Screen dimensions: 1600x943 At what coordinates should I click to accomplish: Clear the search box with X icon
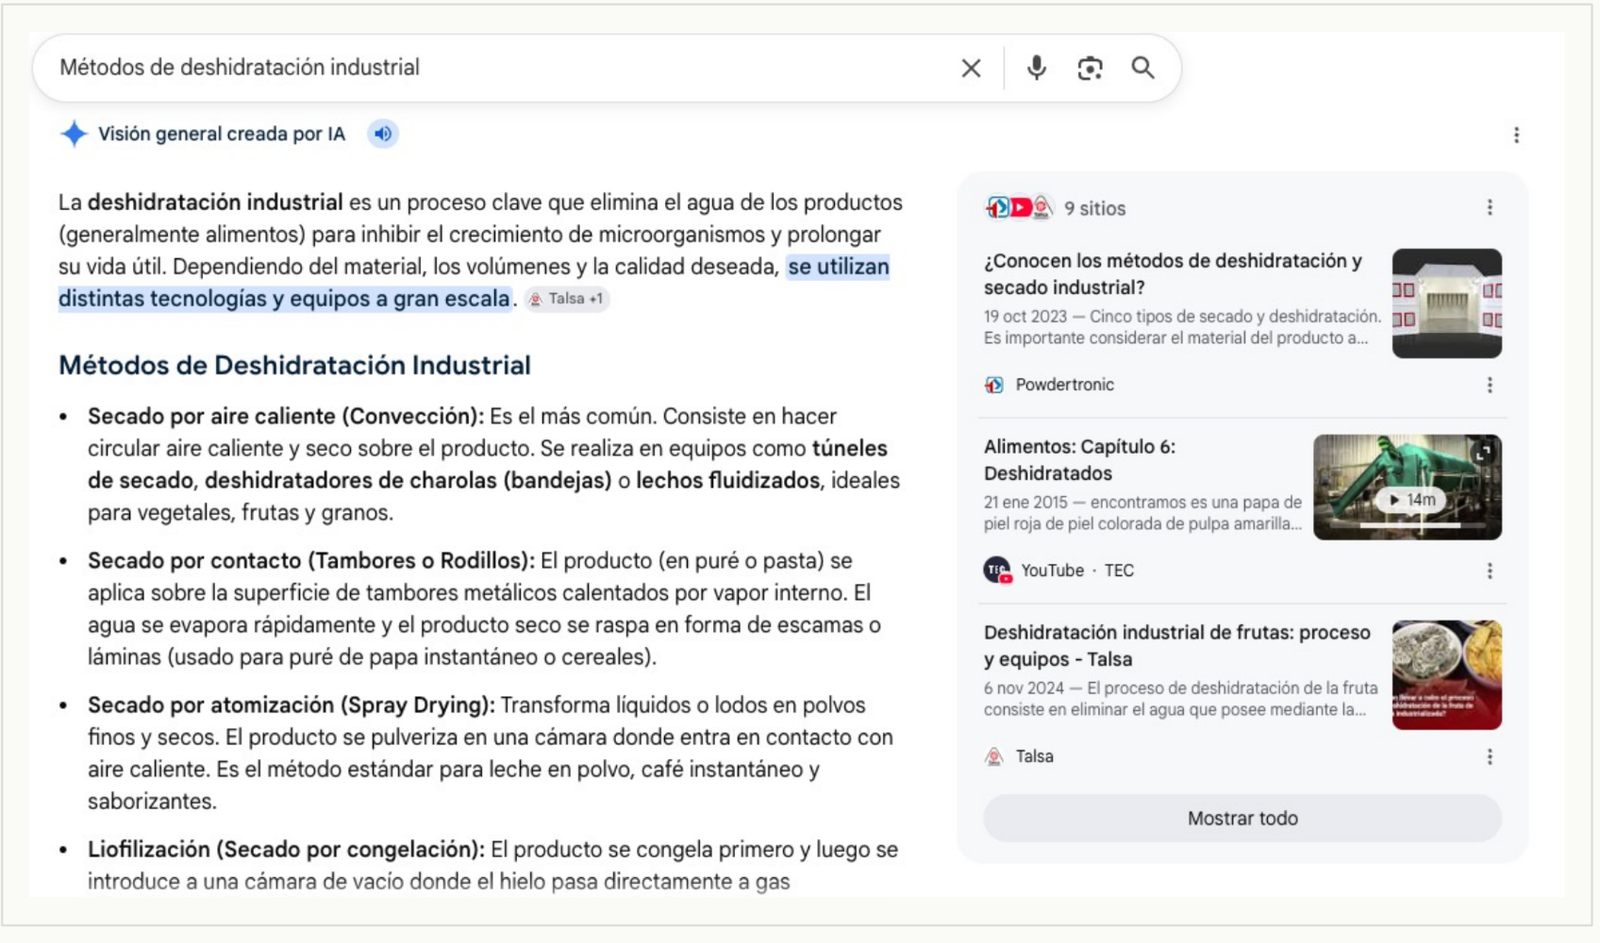971,68
